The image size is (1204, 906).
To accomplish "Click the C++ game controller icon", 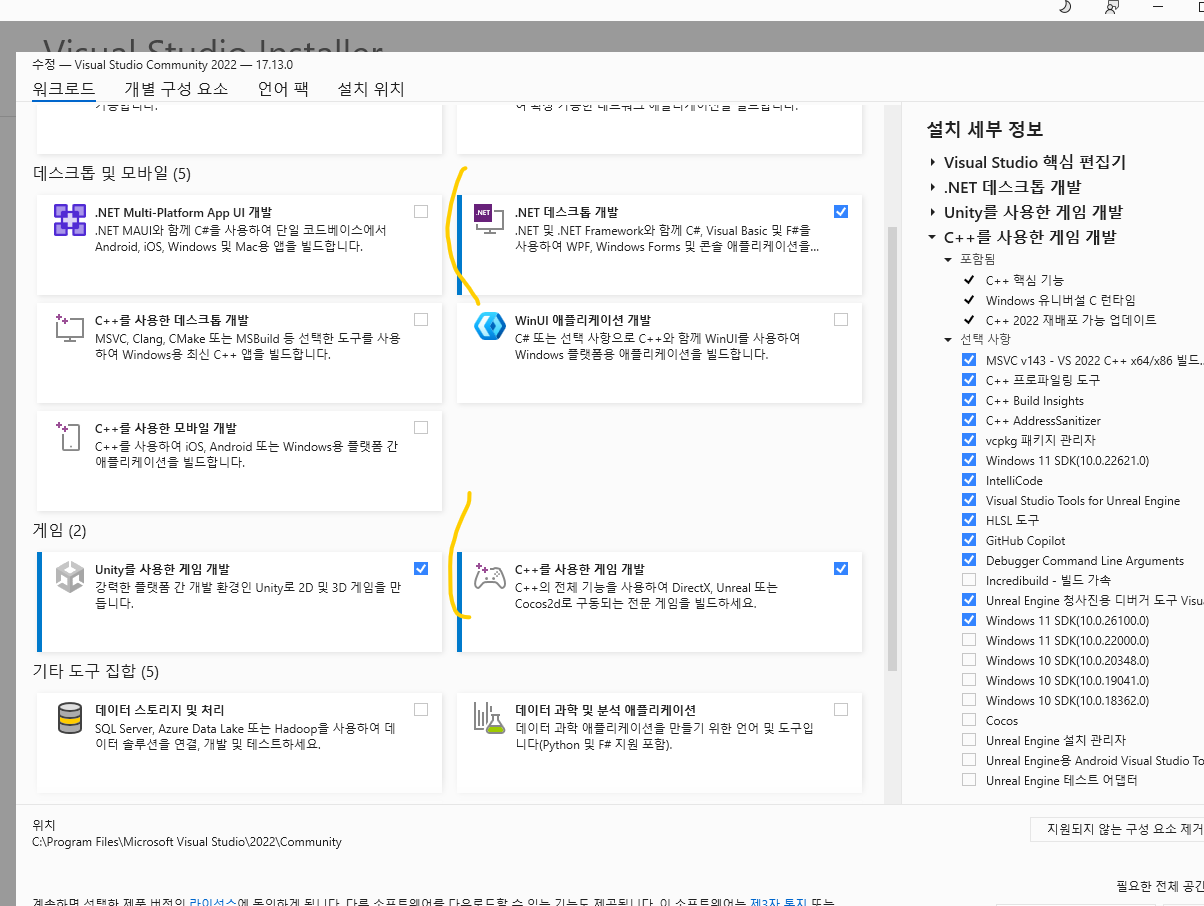I will point(489,577).
